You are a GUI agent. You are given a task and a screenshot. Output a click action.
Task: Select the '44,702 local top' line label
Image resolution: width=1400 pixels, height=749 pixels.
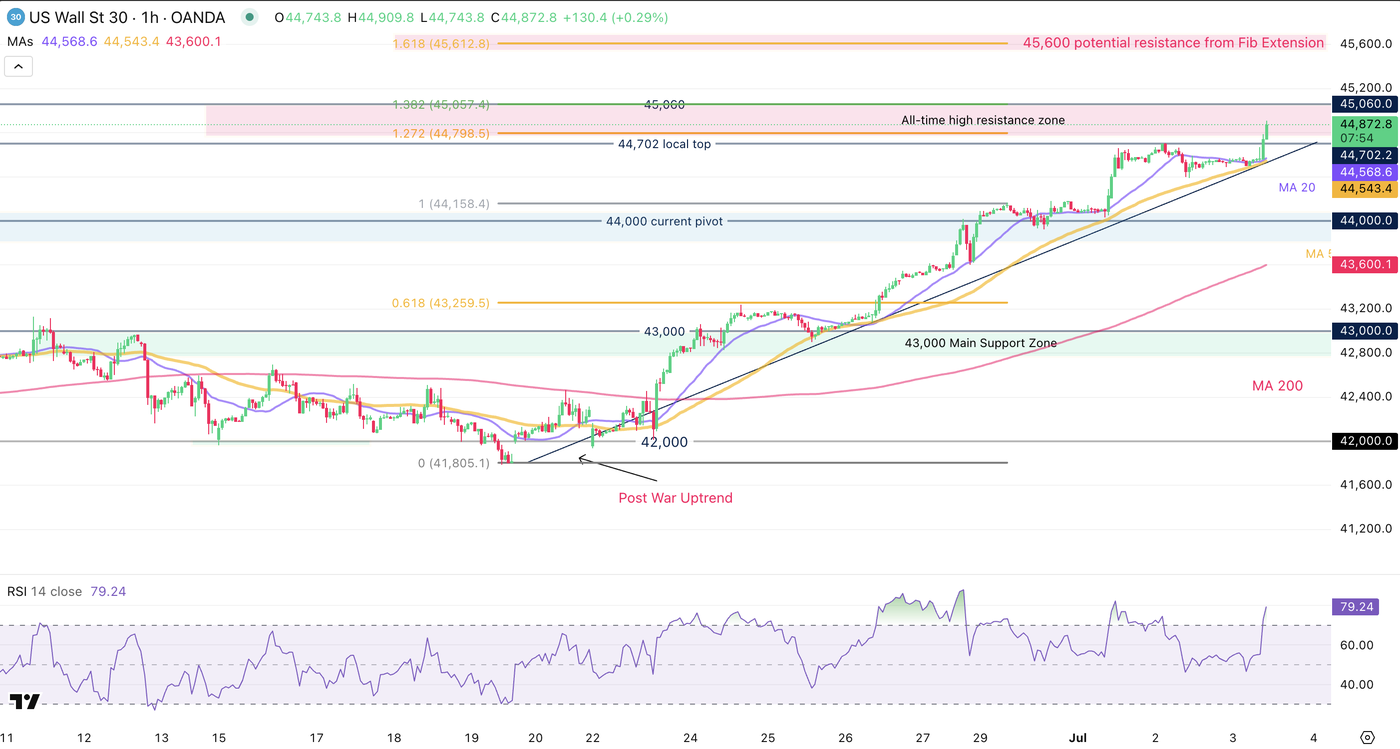(664, 144)
